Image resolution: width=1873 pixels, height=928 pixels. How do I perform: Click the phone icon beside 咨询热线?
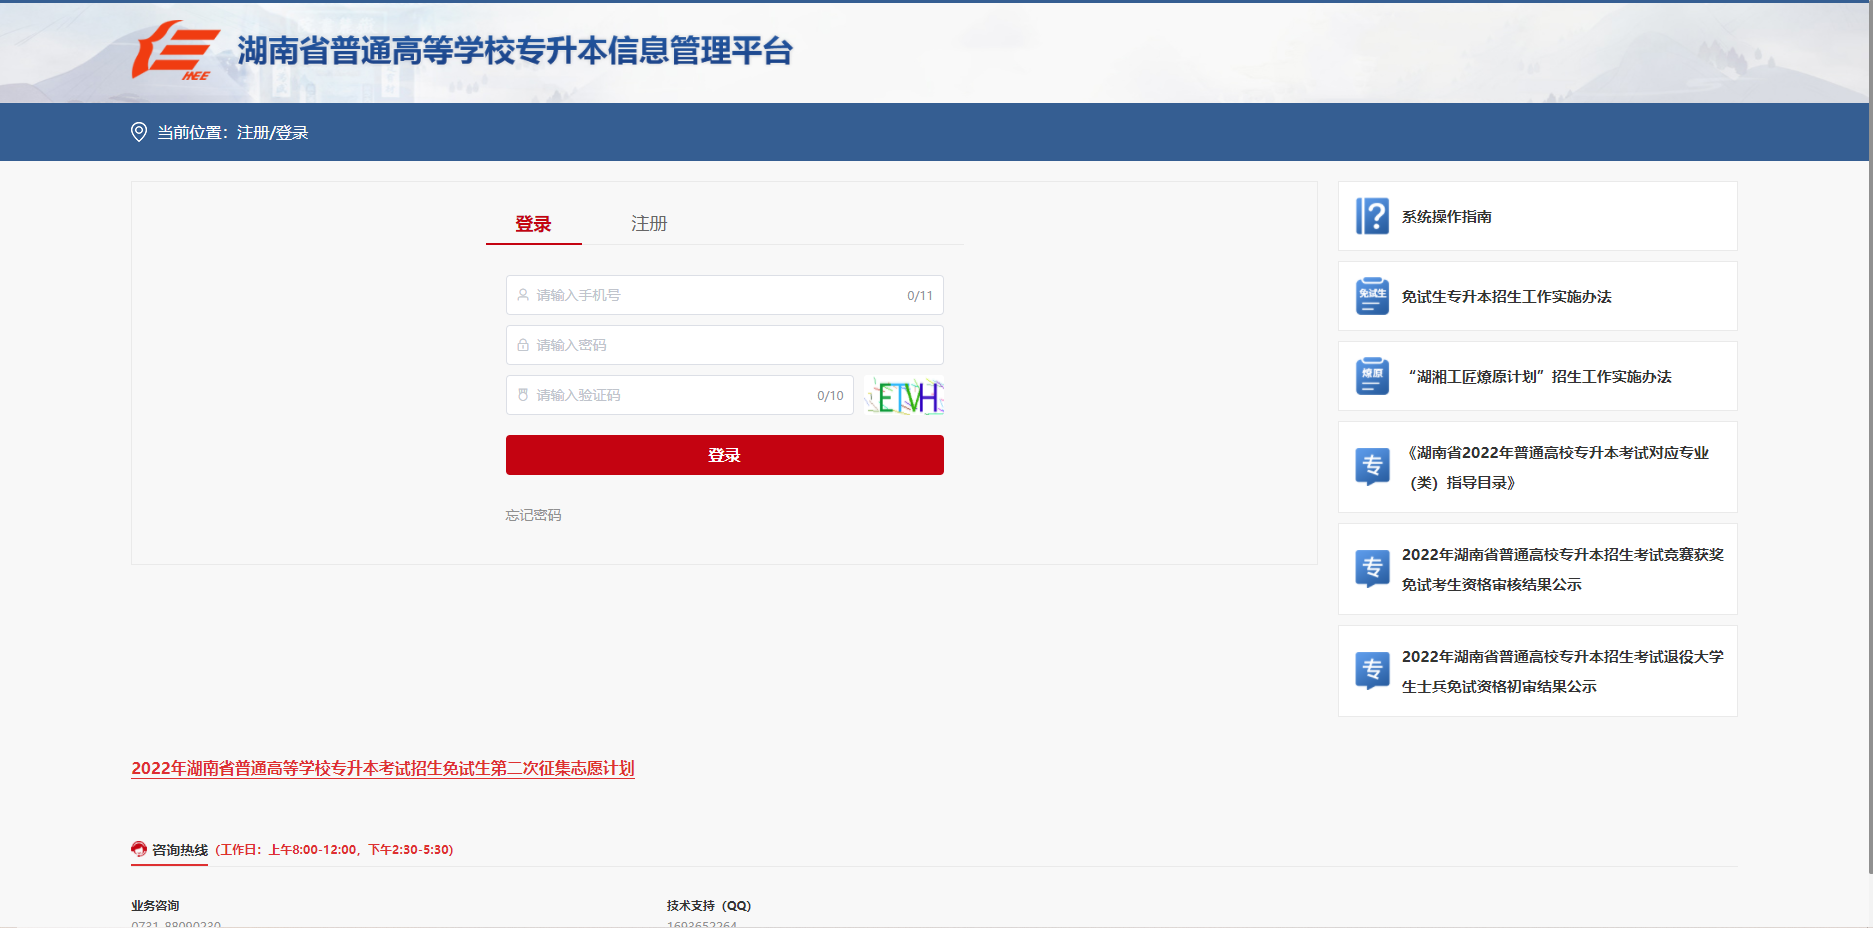coord(137,849)
